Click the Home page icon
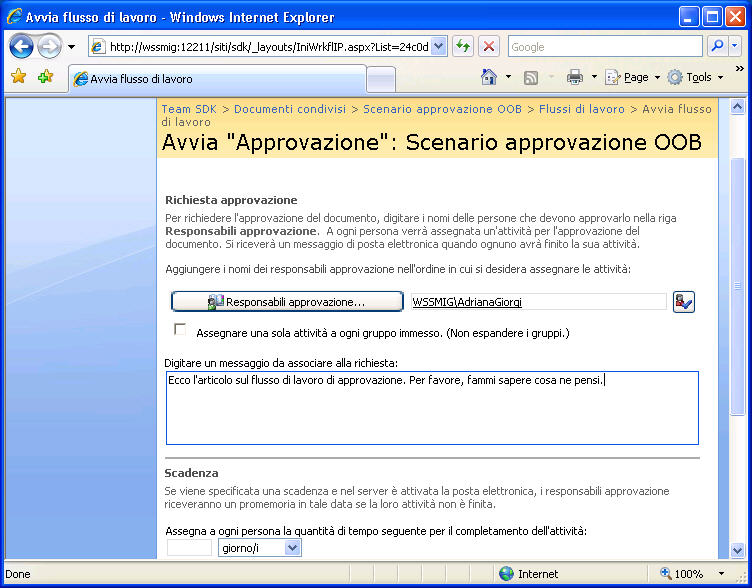Screen dimensions: 752x588 click(x=489, y=77)
